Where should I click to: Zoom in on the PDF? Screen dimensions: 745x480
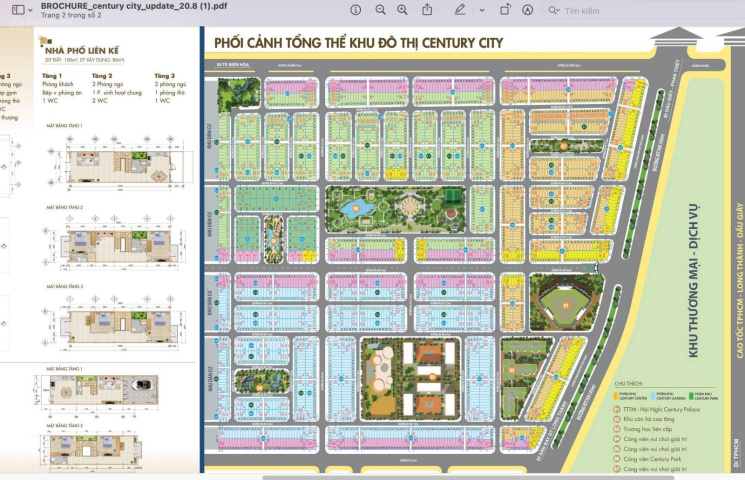tap(402, 10)
